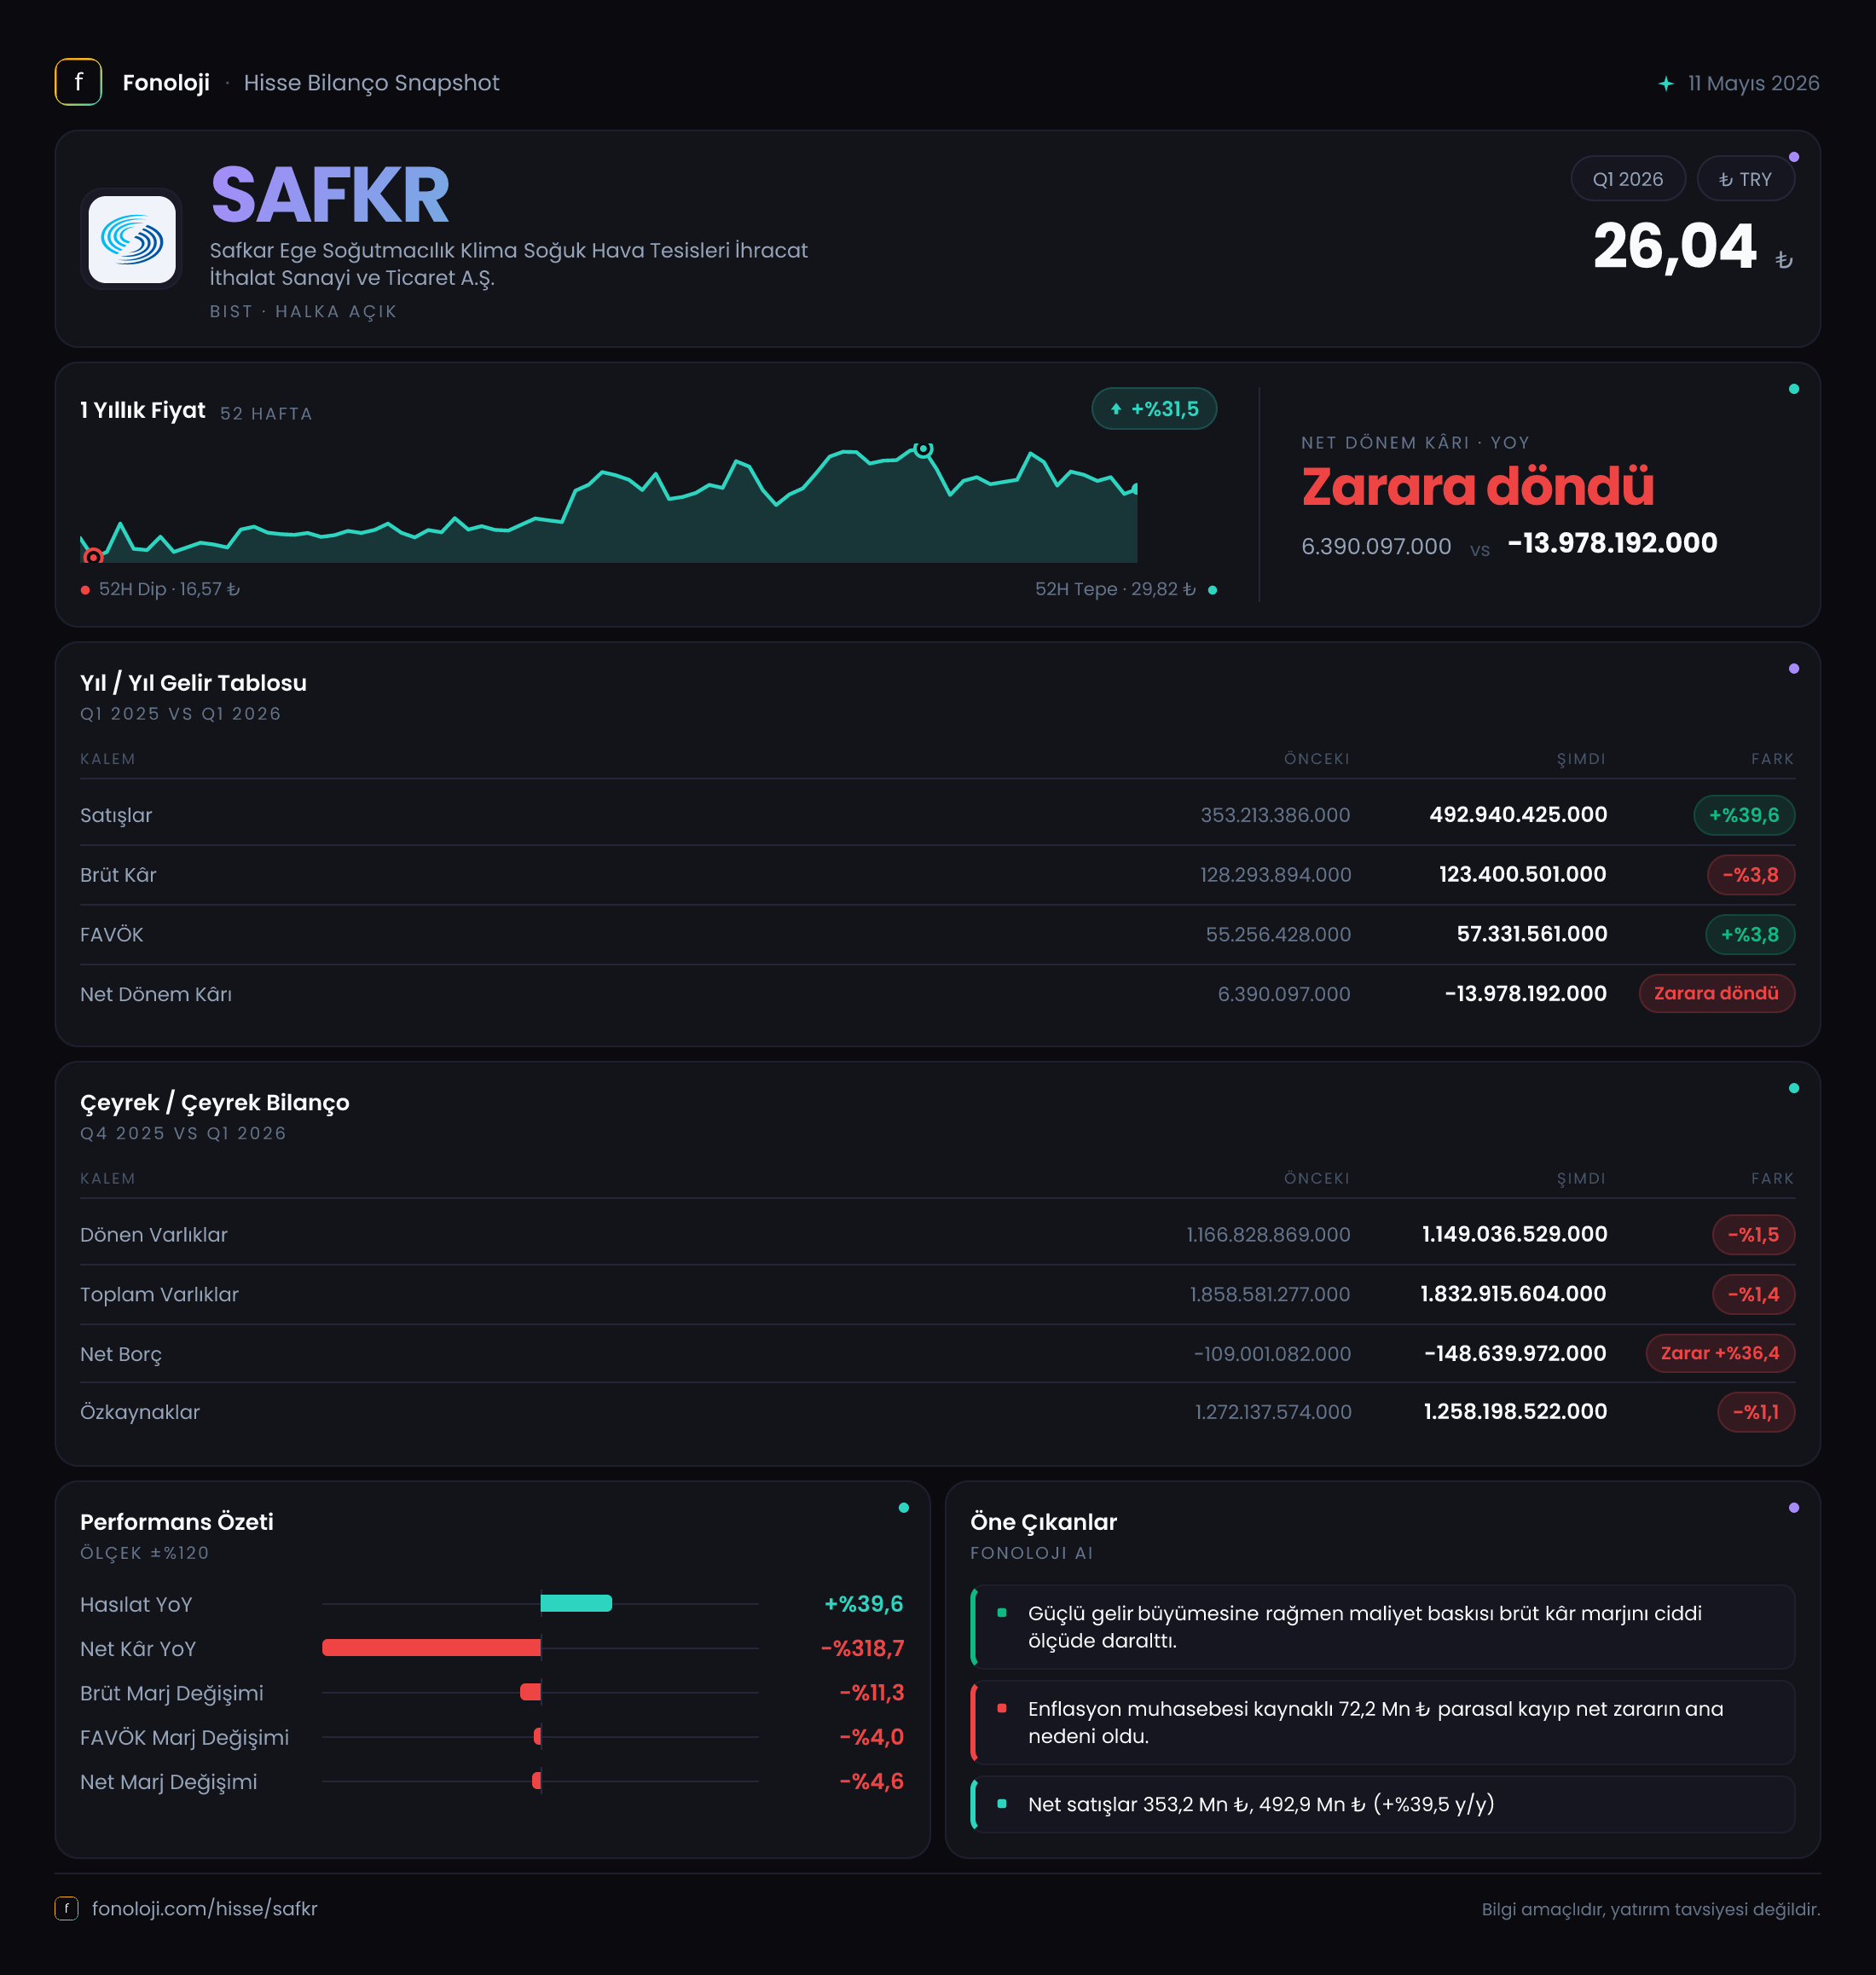Click the FAVÖK current value 57.331.561.000
The height and width of the screenshot is (1975, 1876).
pos(1531,934)
